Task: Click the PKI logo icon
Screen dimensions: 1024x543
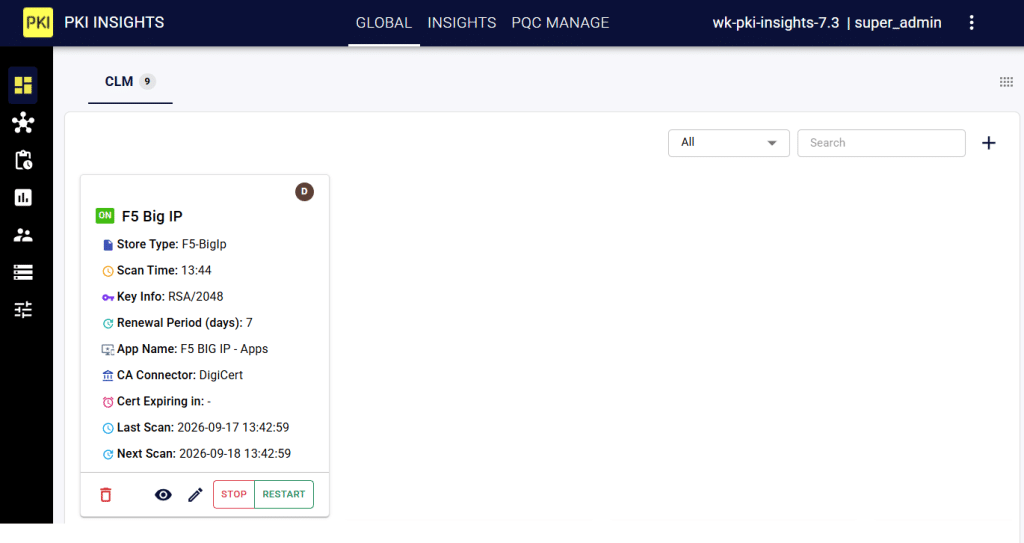Action: pos(38,23)
